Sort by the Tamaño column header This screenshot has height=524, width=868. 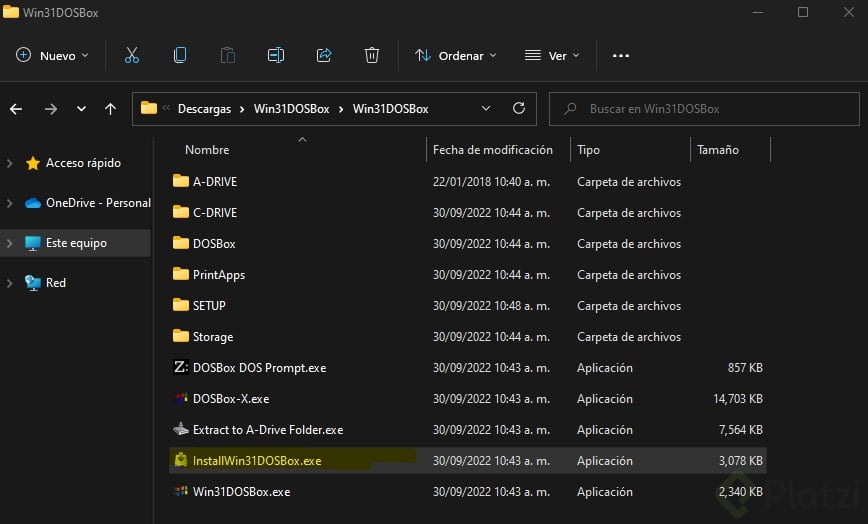point(717,150)
